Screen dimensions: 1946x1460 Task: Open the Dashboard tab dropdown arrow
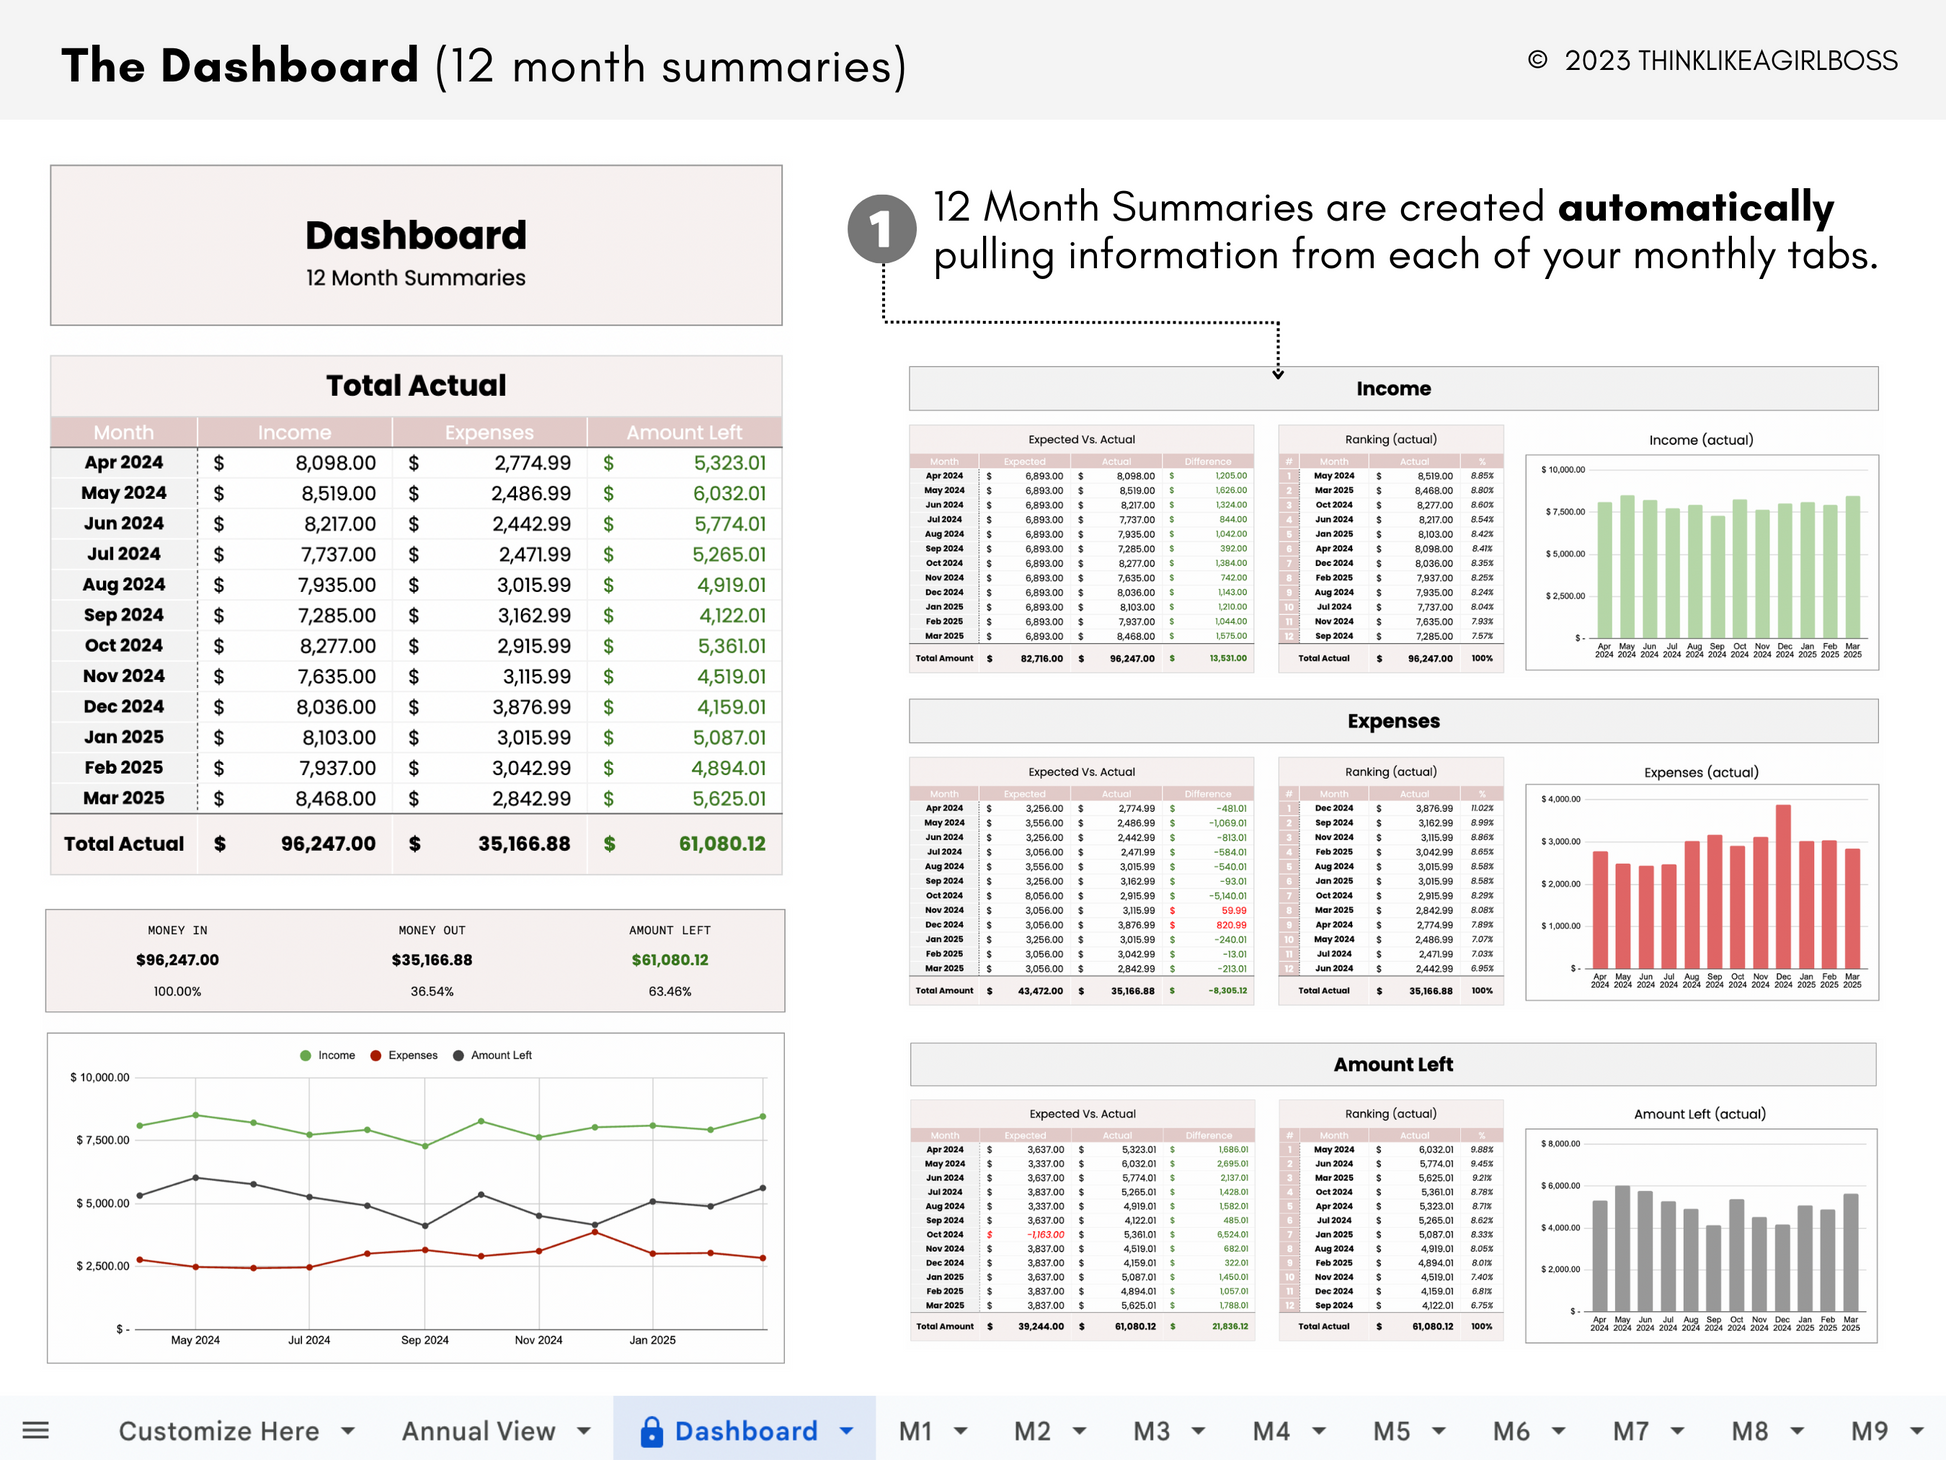[x=847, y=1431]
